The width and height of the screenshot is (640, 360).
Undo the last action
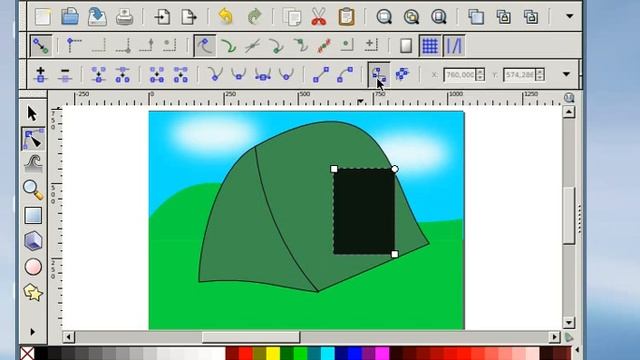[226, 17]
